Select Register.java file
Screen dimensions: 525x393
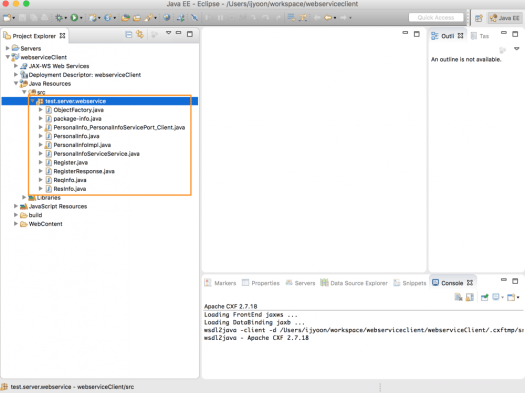click(x=71, y=162)
